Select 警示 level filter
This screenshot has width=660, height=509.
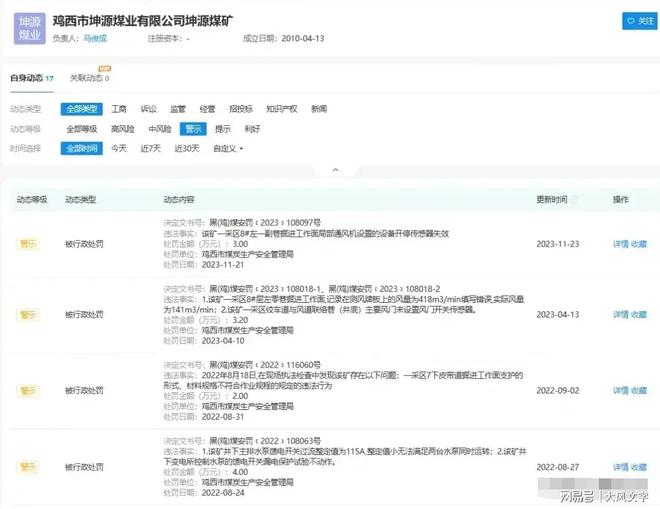pos(193,129)
